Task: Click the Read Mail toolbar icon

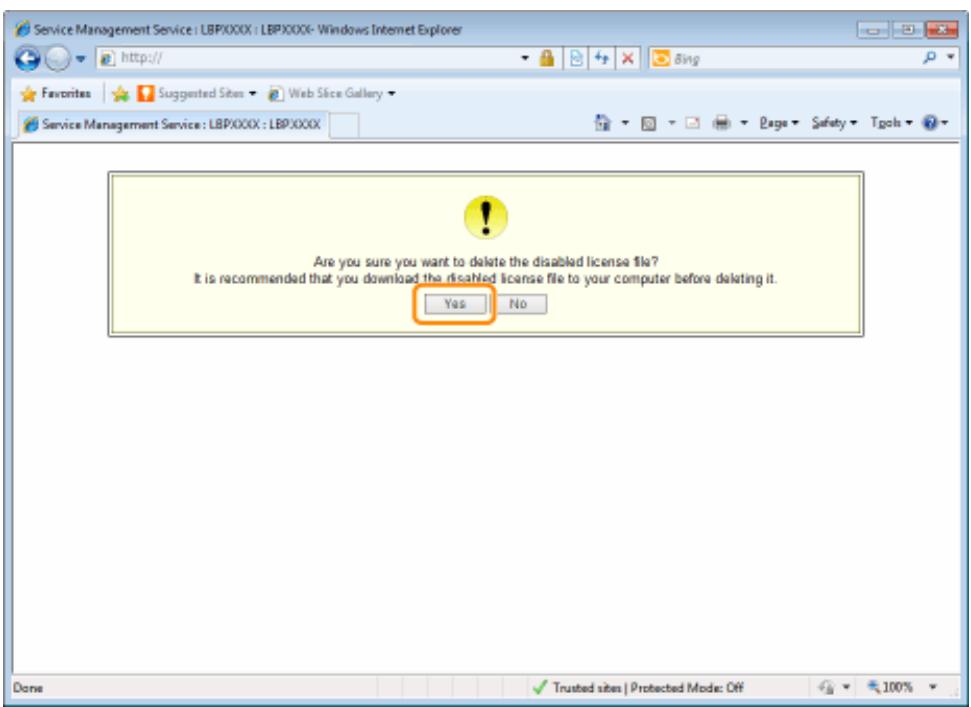Action: (x=692, y=123)
